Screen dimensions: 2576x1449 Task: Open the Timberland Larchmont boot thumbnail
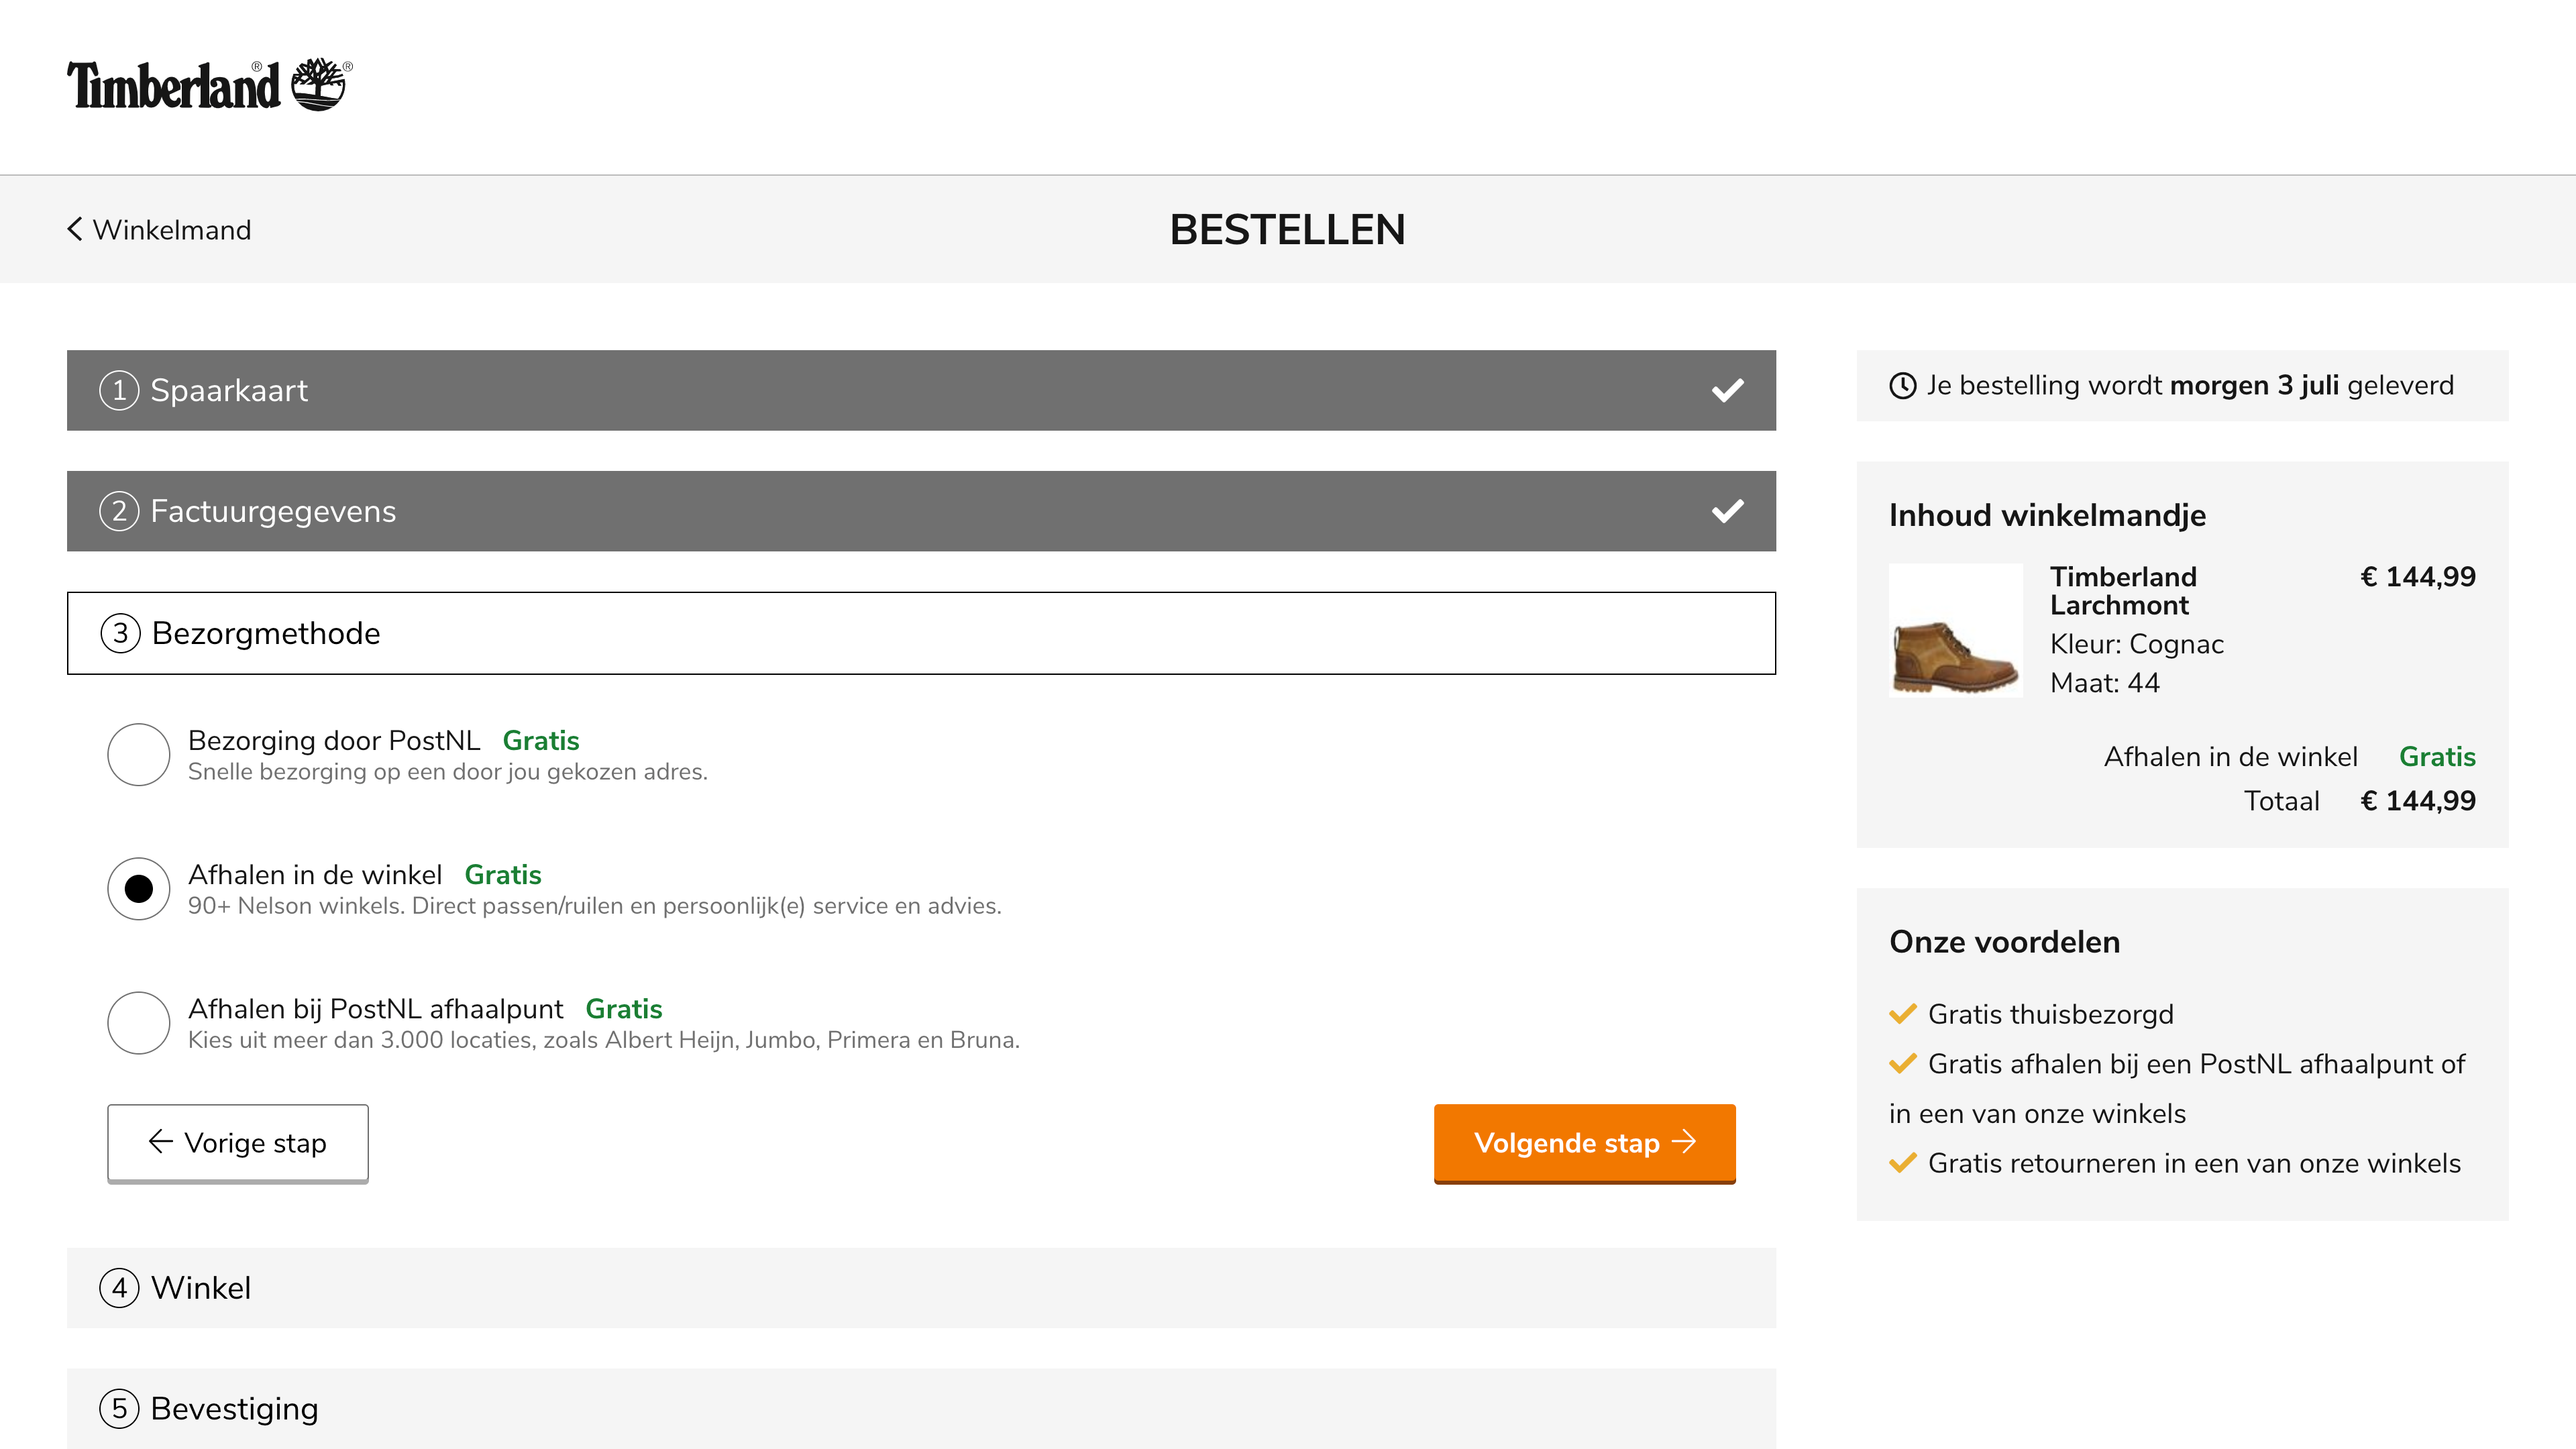click(1955, 630)
